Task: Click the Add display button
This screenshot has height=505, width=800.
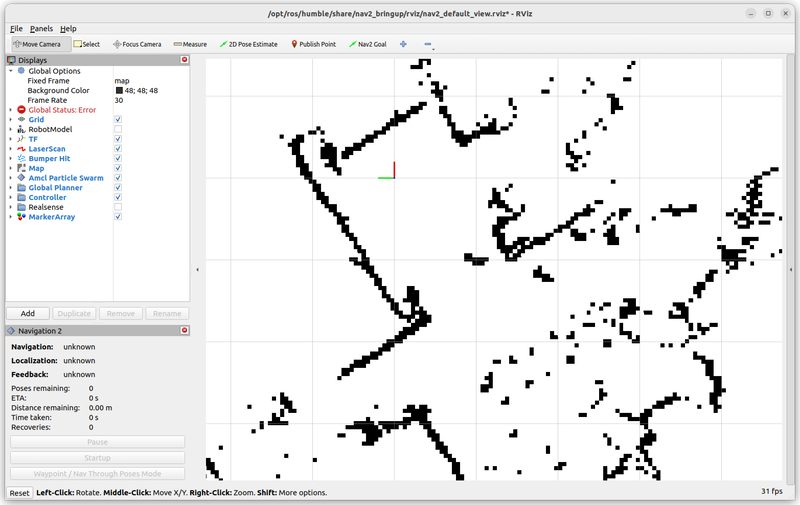Action: (28, 313)
